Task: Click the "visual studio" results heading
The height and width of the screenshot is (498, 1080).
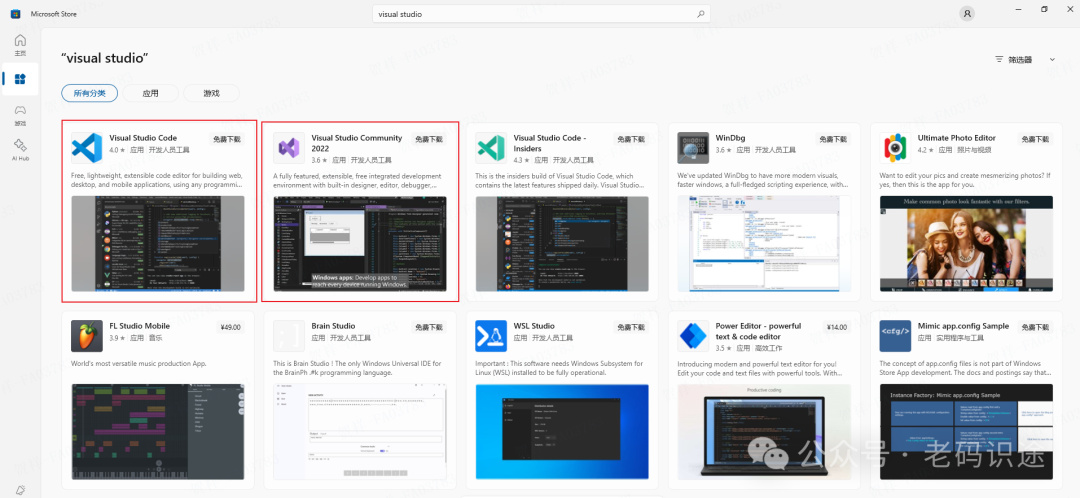Action: pyautogui.click(x=105, y=59)
